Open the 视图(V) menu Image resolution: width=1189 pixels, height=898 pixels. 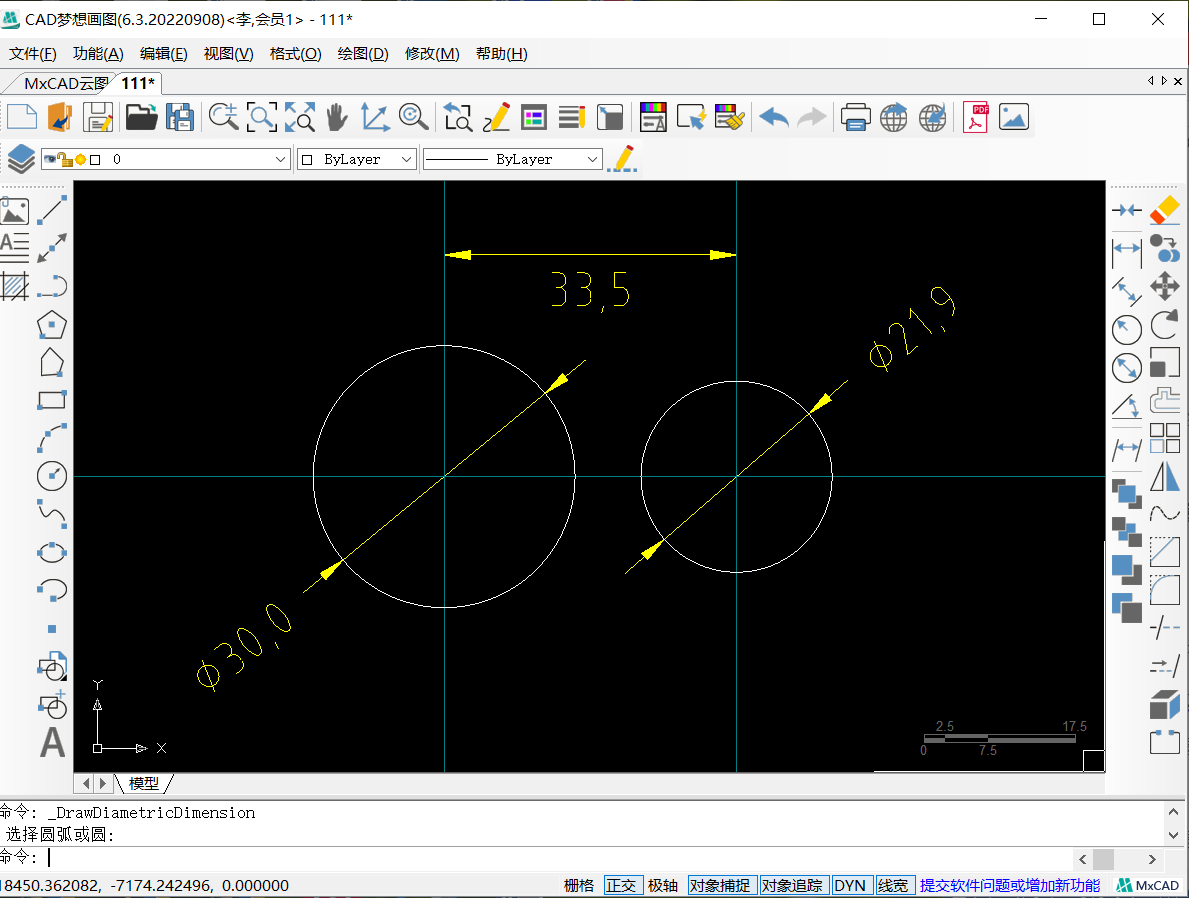point(228,54)
